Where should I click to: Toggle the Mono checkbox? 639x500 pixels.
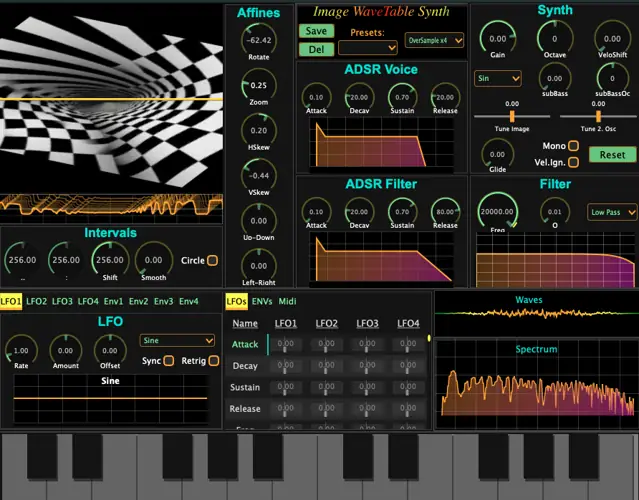(x=573, y=146)
